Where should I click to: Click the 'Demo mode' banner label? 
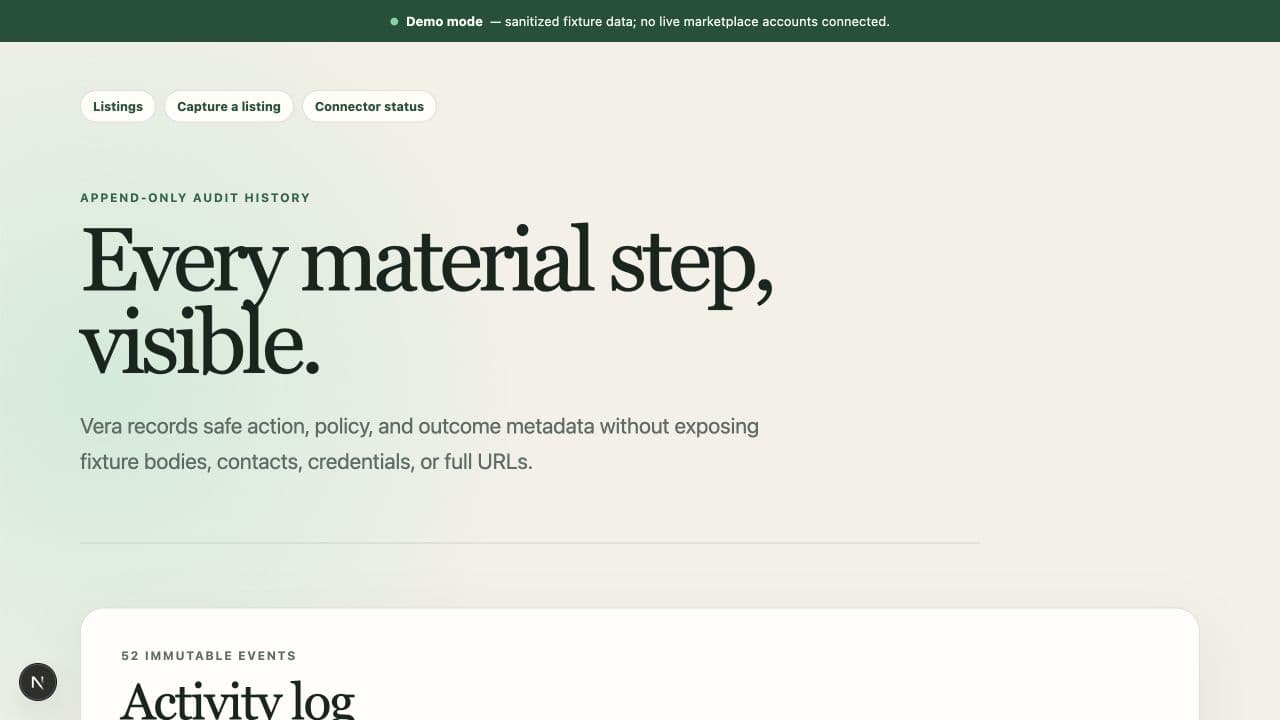444,21
